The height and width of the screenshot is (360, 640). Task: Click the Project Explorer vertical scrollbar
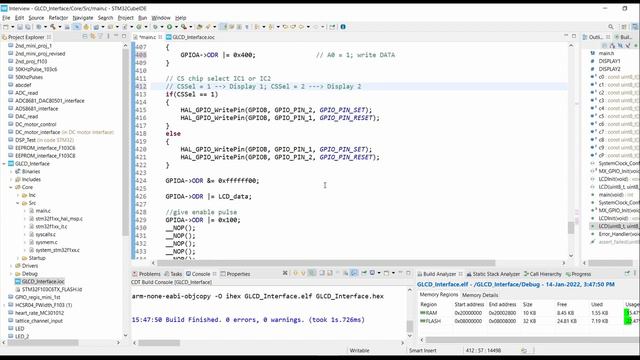click(x=125, y=143)
